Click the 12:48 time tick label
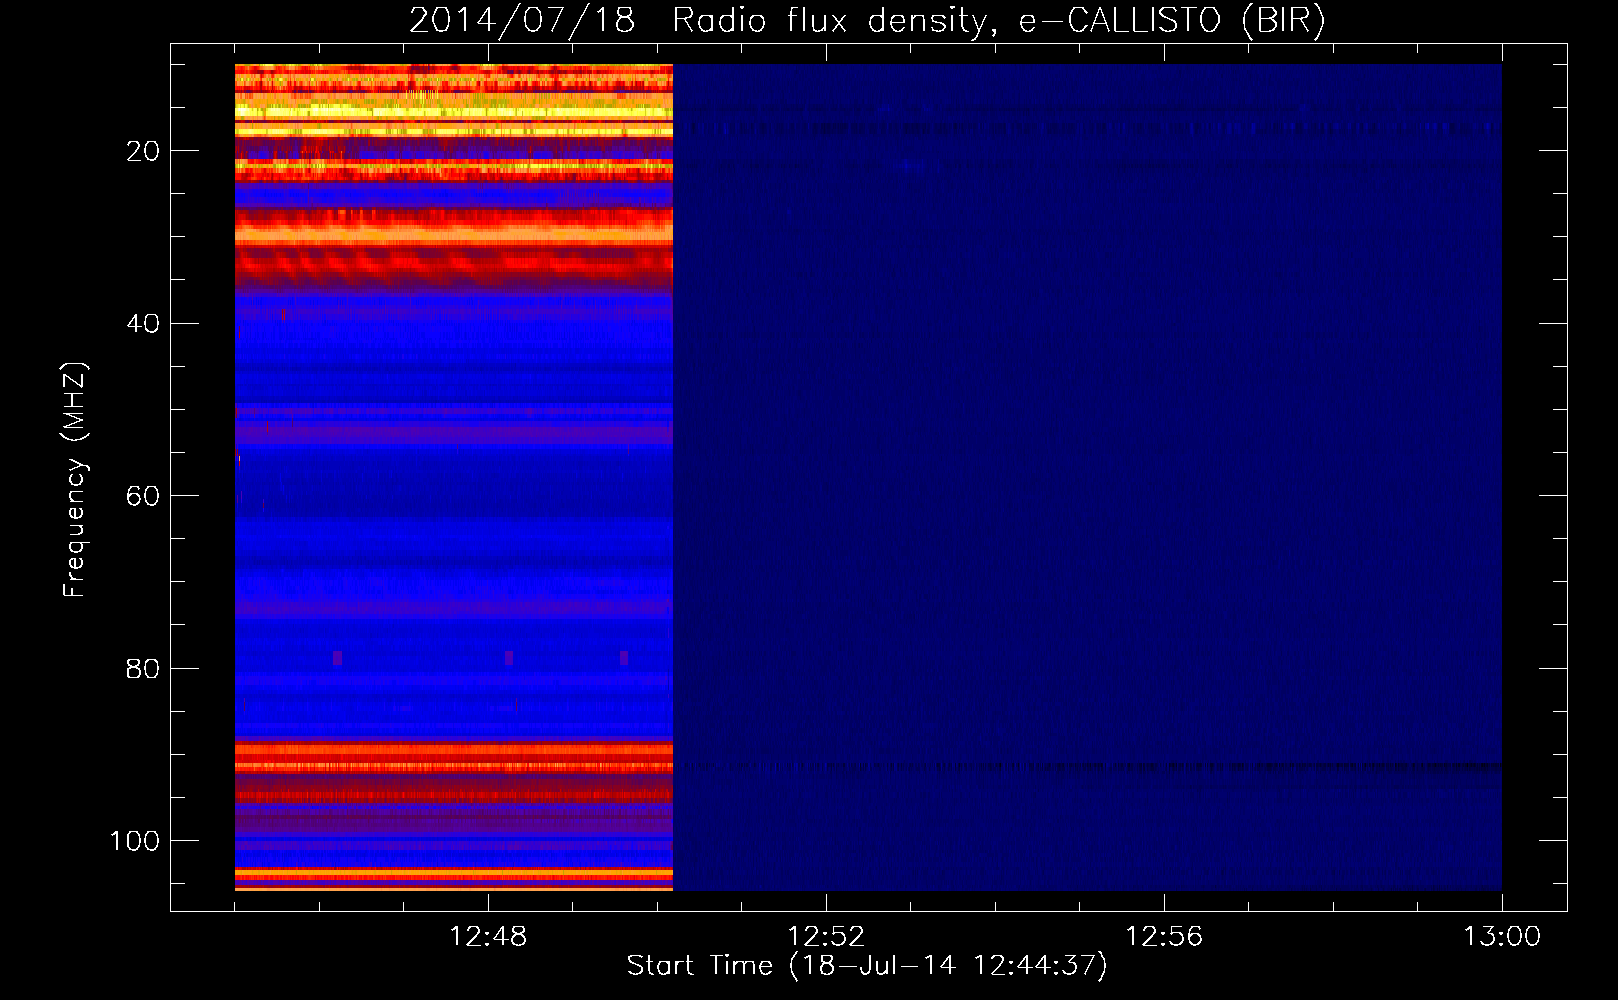 tap(488, 937)
